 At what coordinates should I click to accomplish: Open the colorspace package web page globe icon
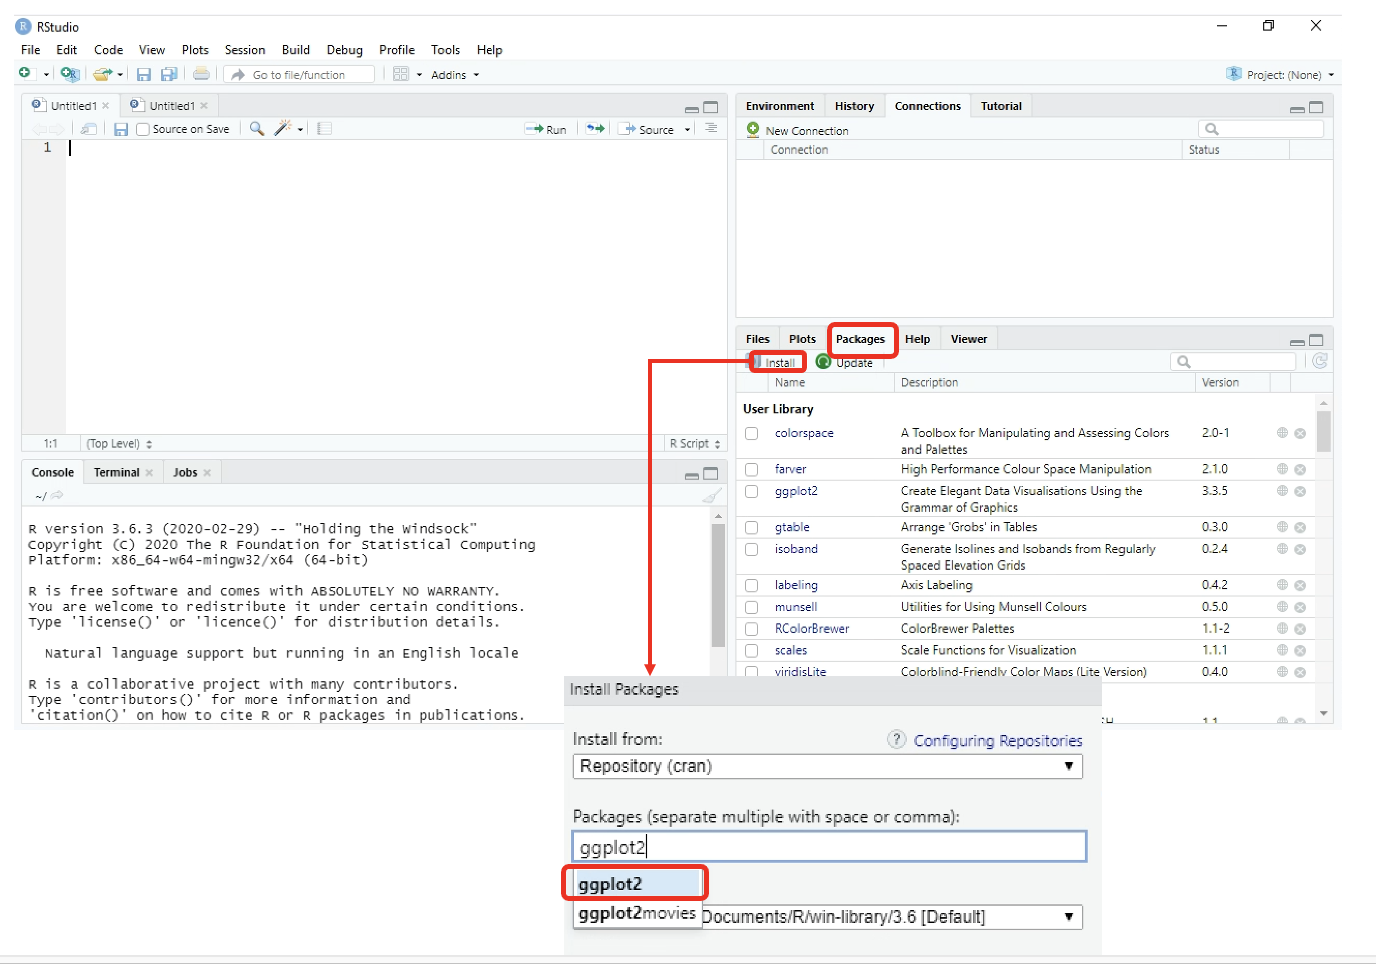click(x=1282, y=433)
